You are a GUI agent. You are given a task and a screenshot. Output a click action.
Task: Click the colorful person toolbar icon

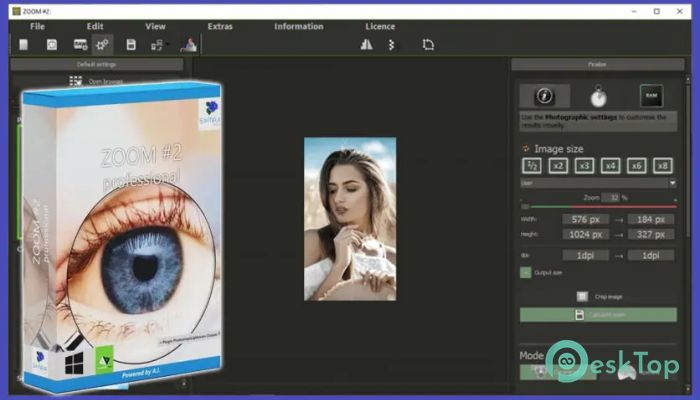point(188,45)
